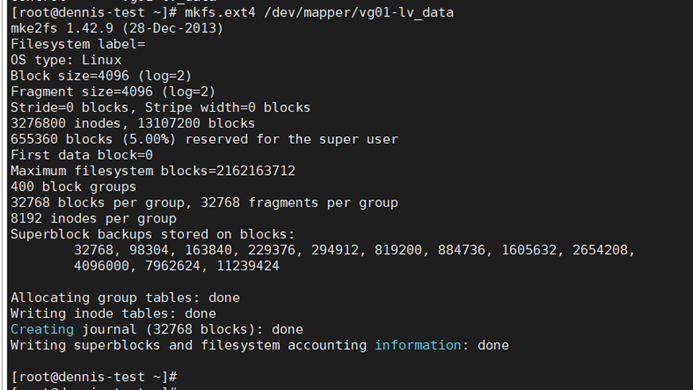Click the OS type: Linux line
Image resolution: width=693 pixels, height=390 pixels.
[x=66, y=60]
